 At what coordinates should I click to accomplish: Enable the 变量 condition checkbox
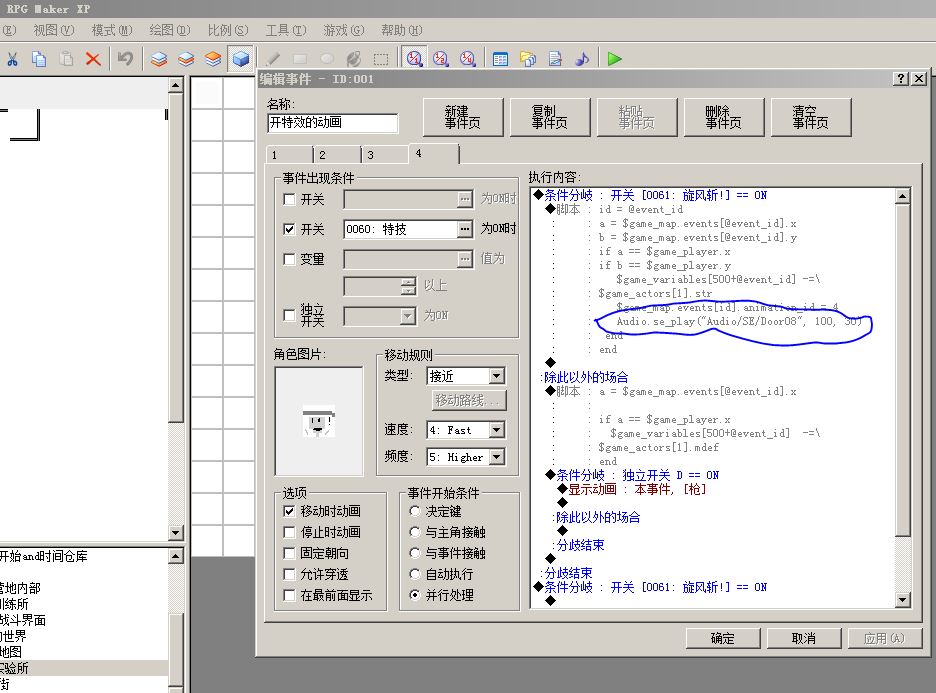(290, 259)
